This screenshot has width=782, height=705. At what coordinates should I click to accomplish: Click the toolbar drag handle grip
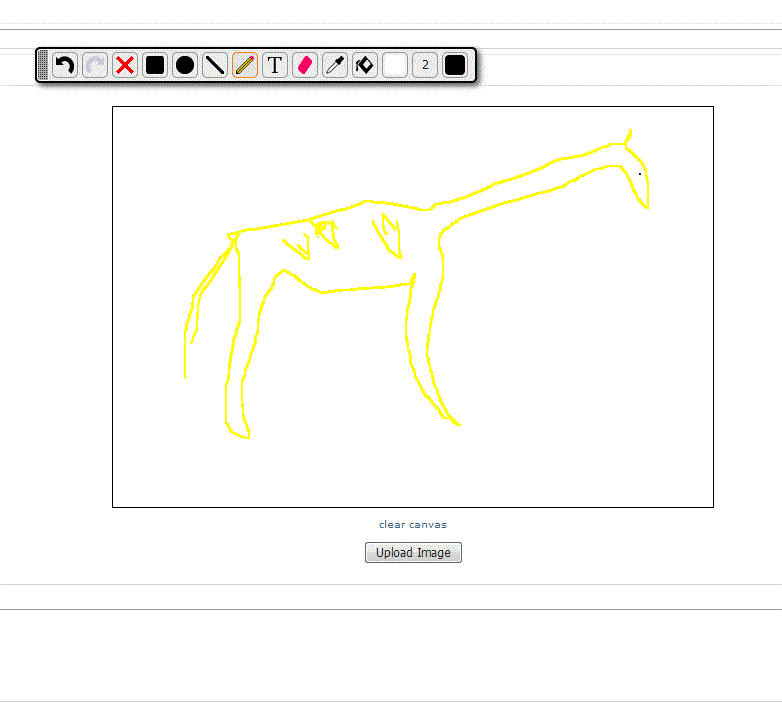42,66
